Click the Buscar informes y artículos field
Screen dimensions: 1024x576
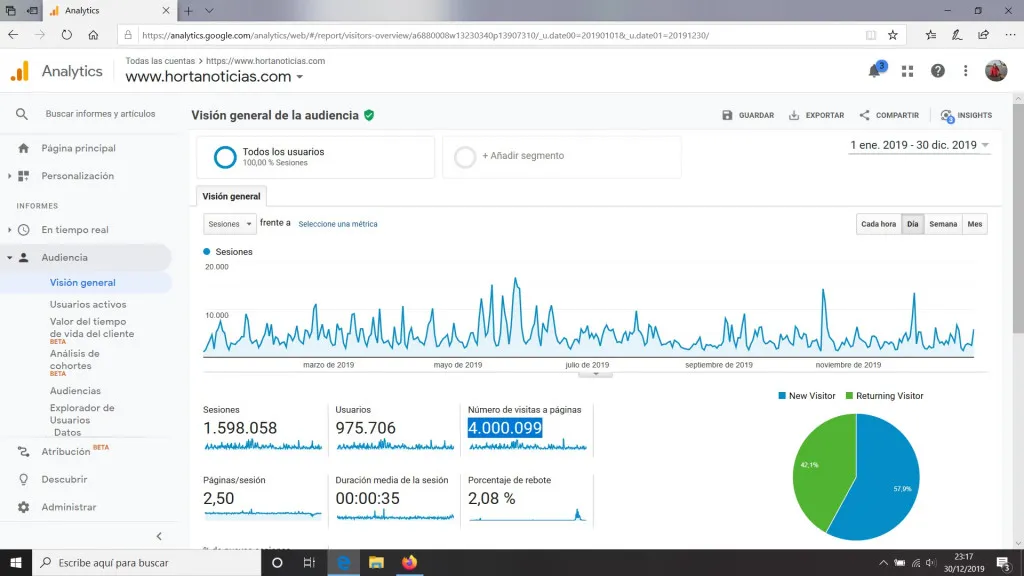[x=101, y=114]
